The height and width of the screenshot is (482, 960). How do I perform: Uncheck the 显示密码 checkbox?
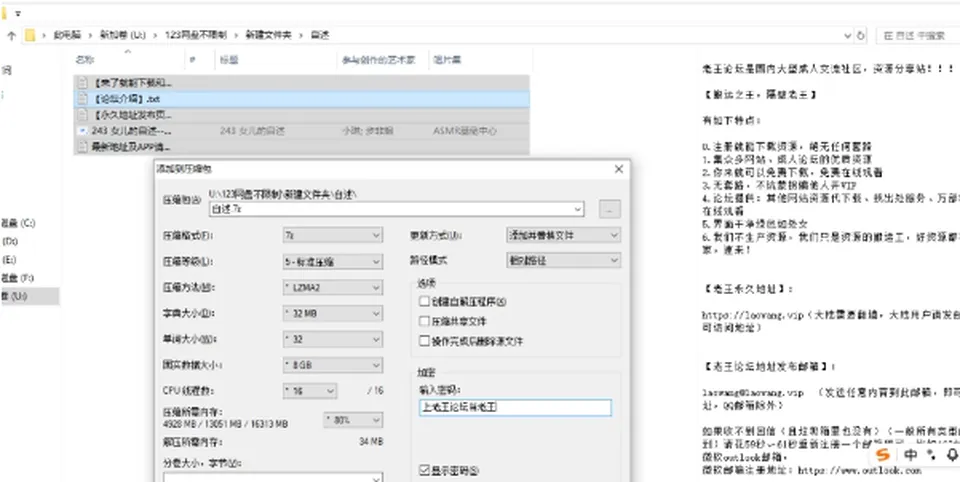coord(424,470)
